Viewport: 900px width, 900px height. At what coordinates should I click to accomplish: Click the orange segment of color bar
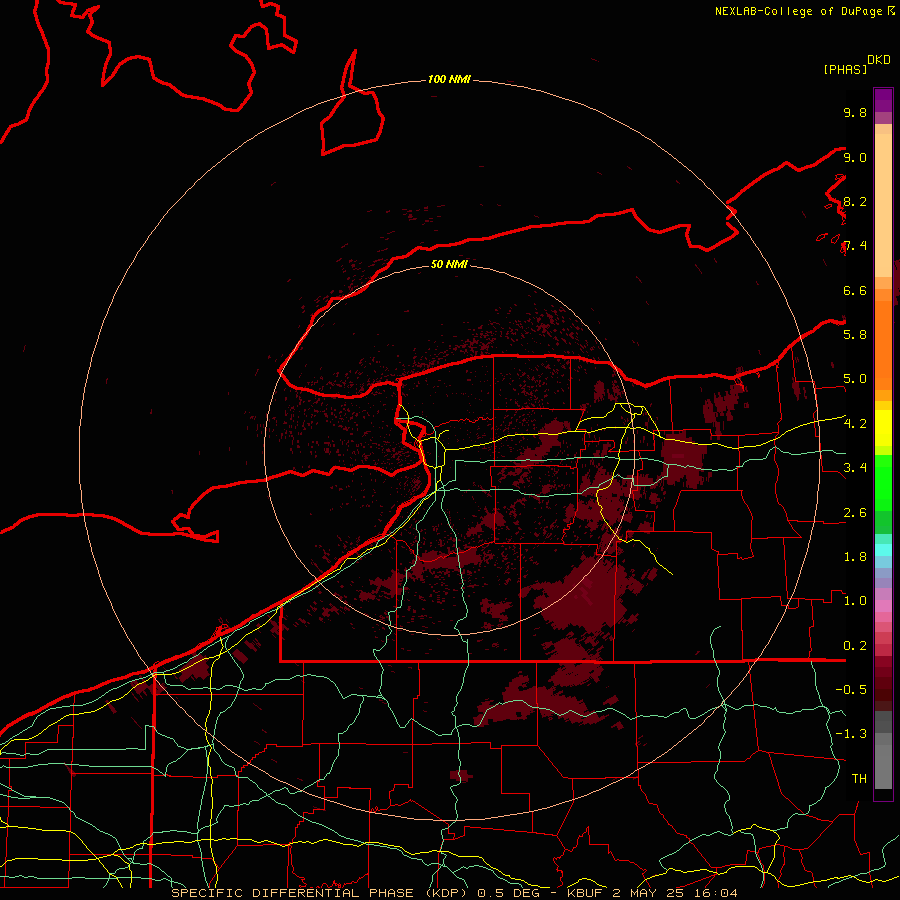[x=883, y=345]
